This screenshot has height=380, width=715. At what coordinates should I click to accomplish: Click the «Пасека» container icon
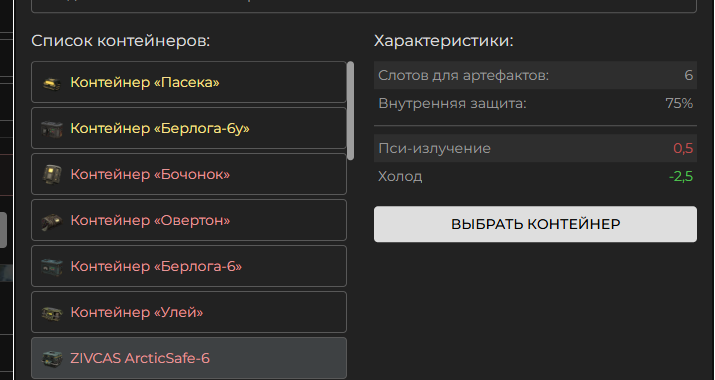tap(52, 83)
